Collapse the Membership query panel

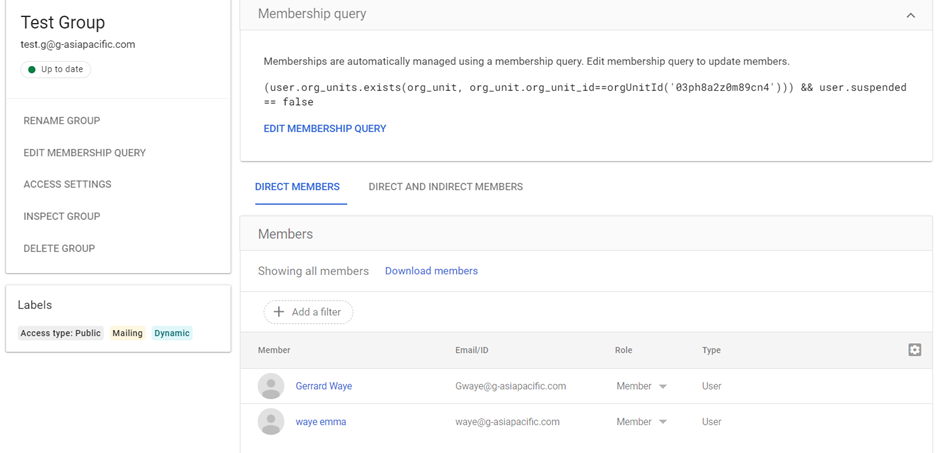coord(911,15)
